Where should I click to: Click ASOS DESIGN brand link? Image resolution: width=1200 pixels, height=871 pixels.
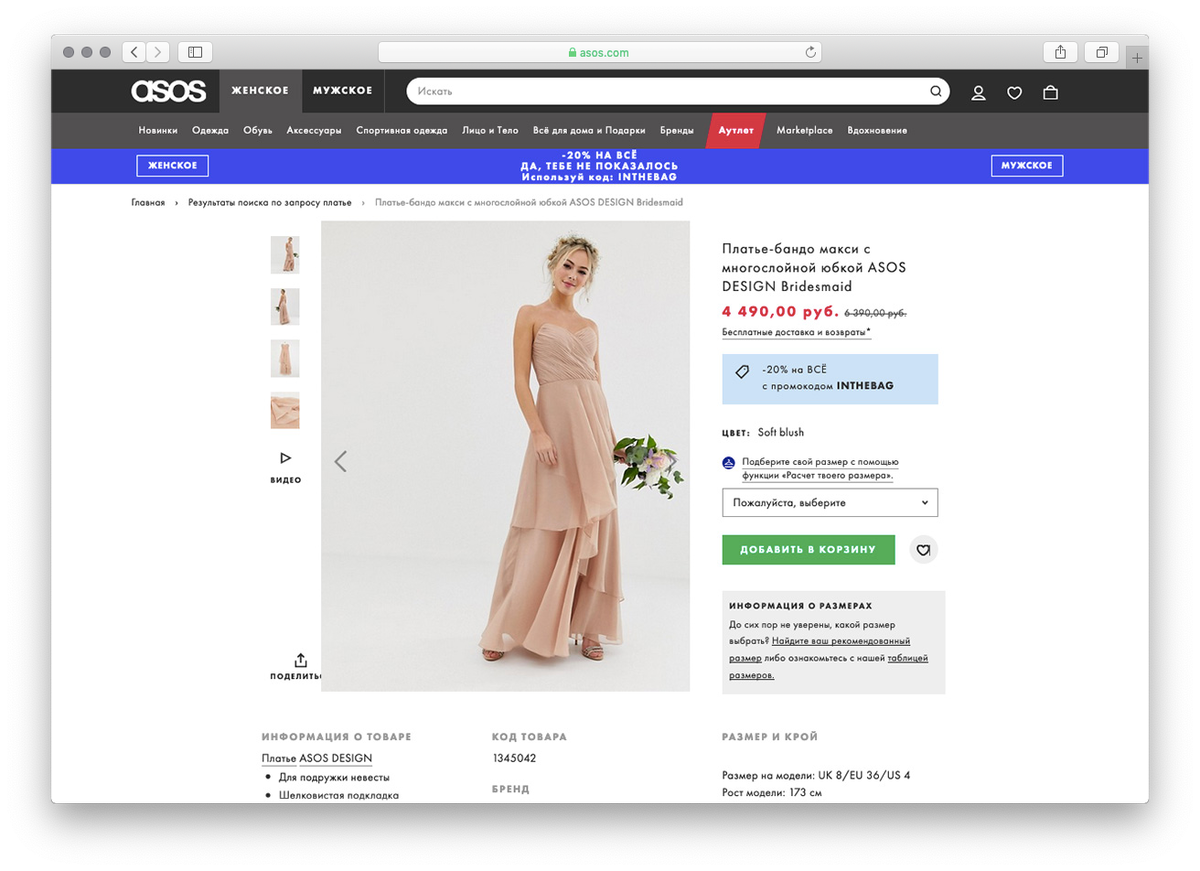336,759
